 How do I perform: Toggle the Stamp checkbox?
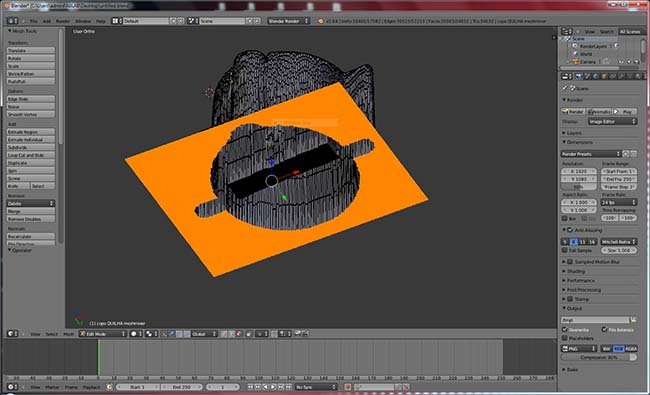[x=570, y=299]
